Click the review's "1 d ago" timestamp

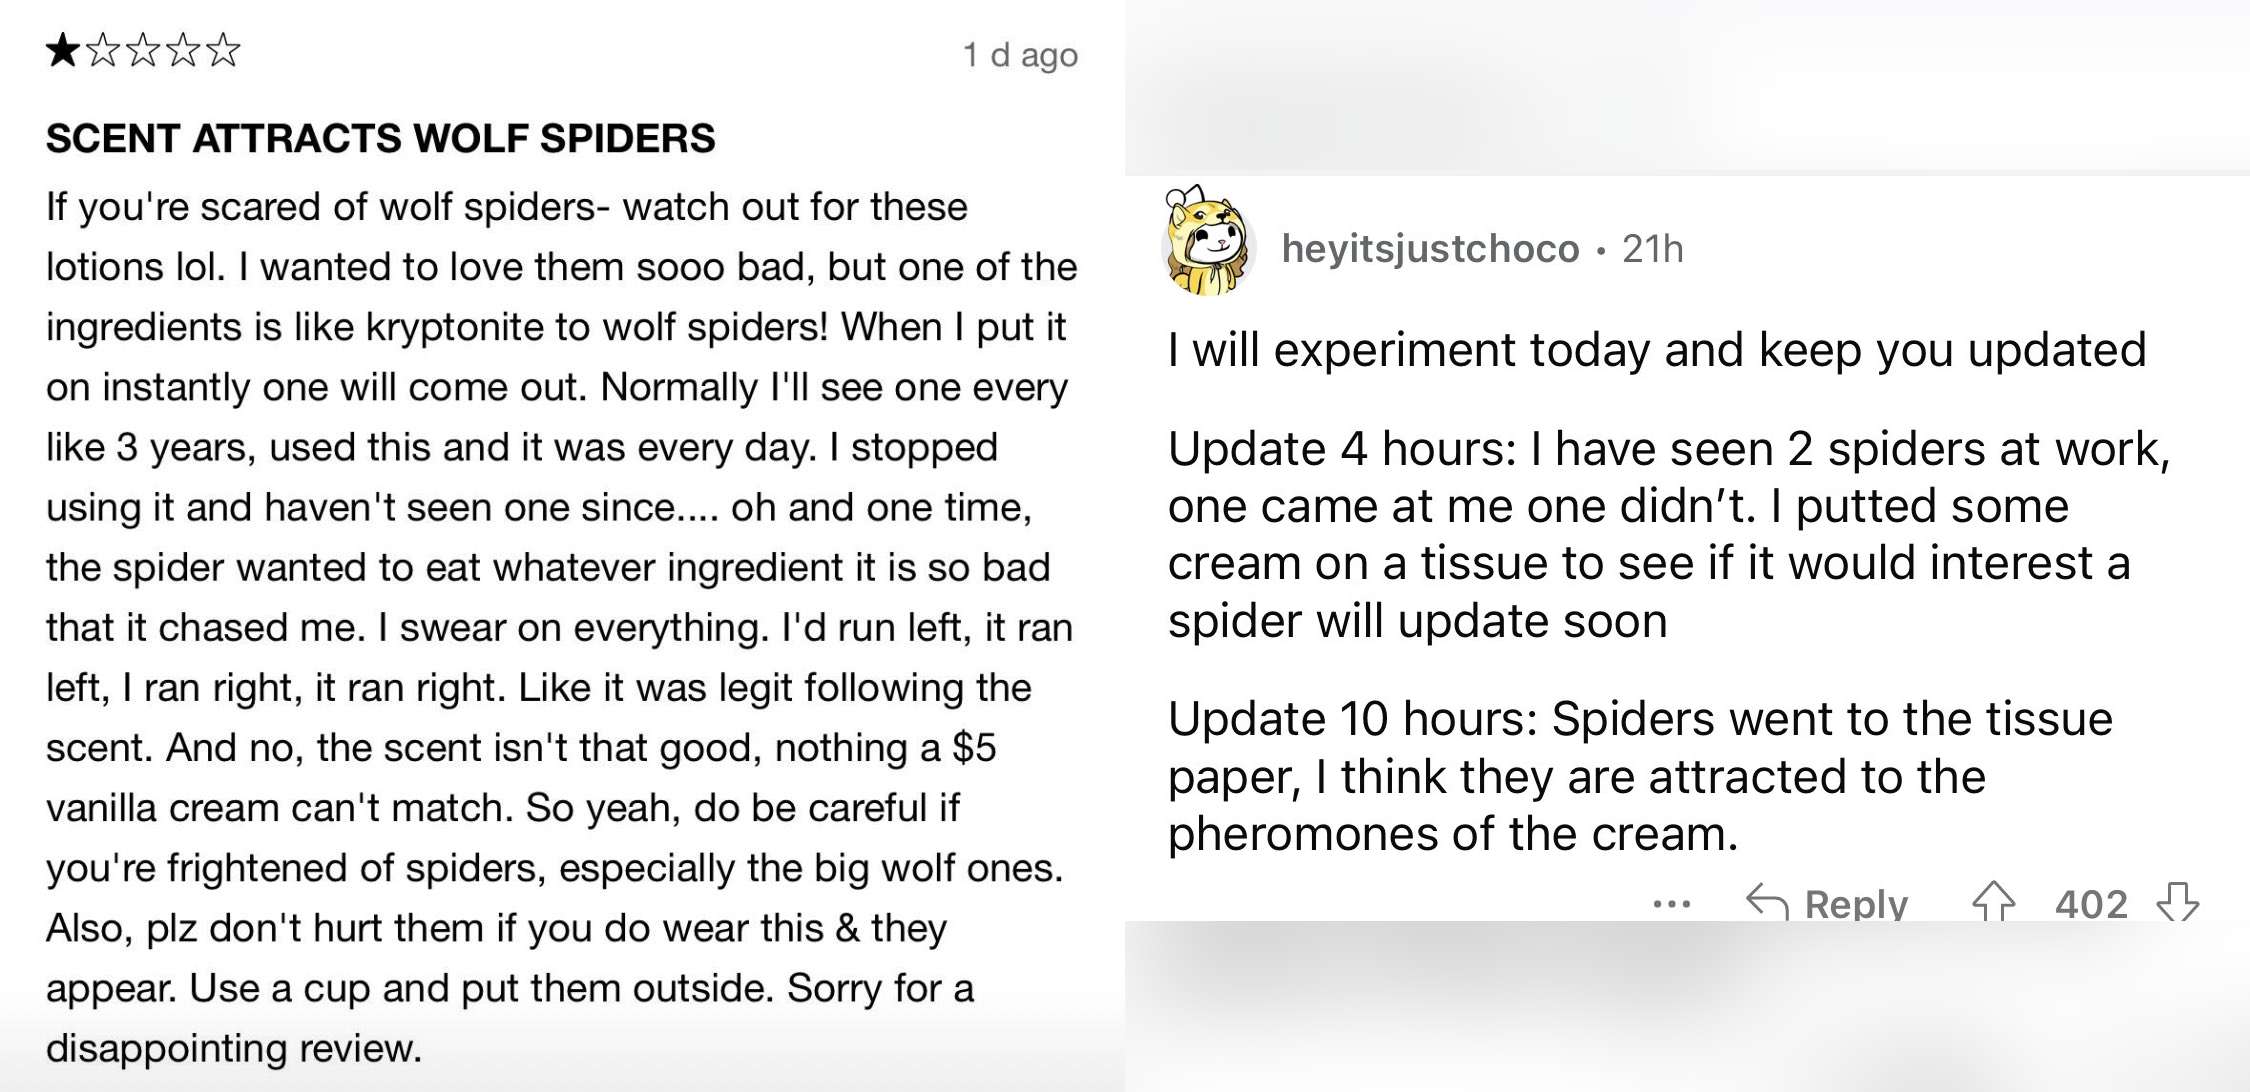pyautogui.click(x=1019, y=55)
